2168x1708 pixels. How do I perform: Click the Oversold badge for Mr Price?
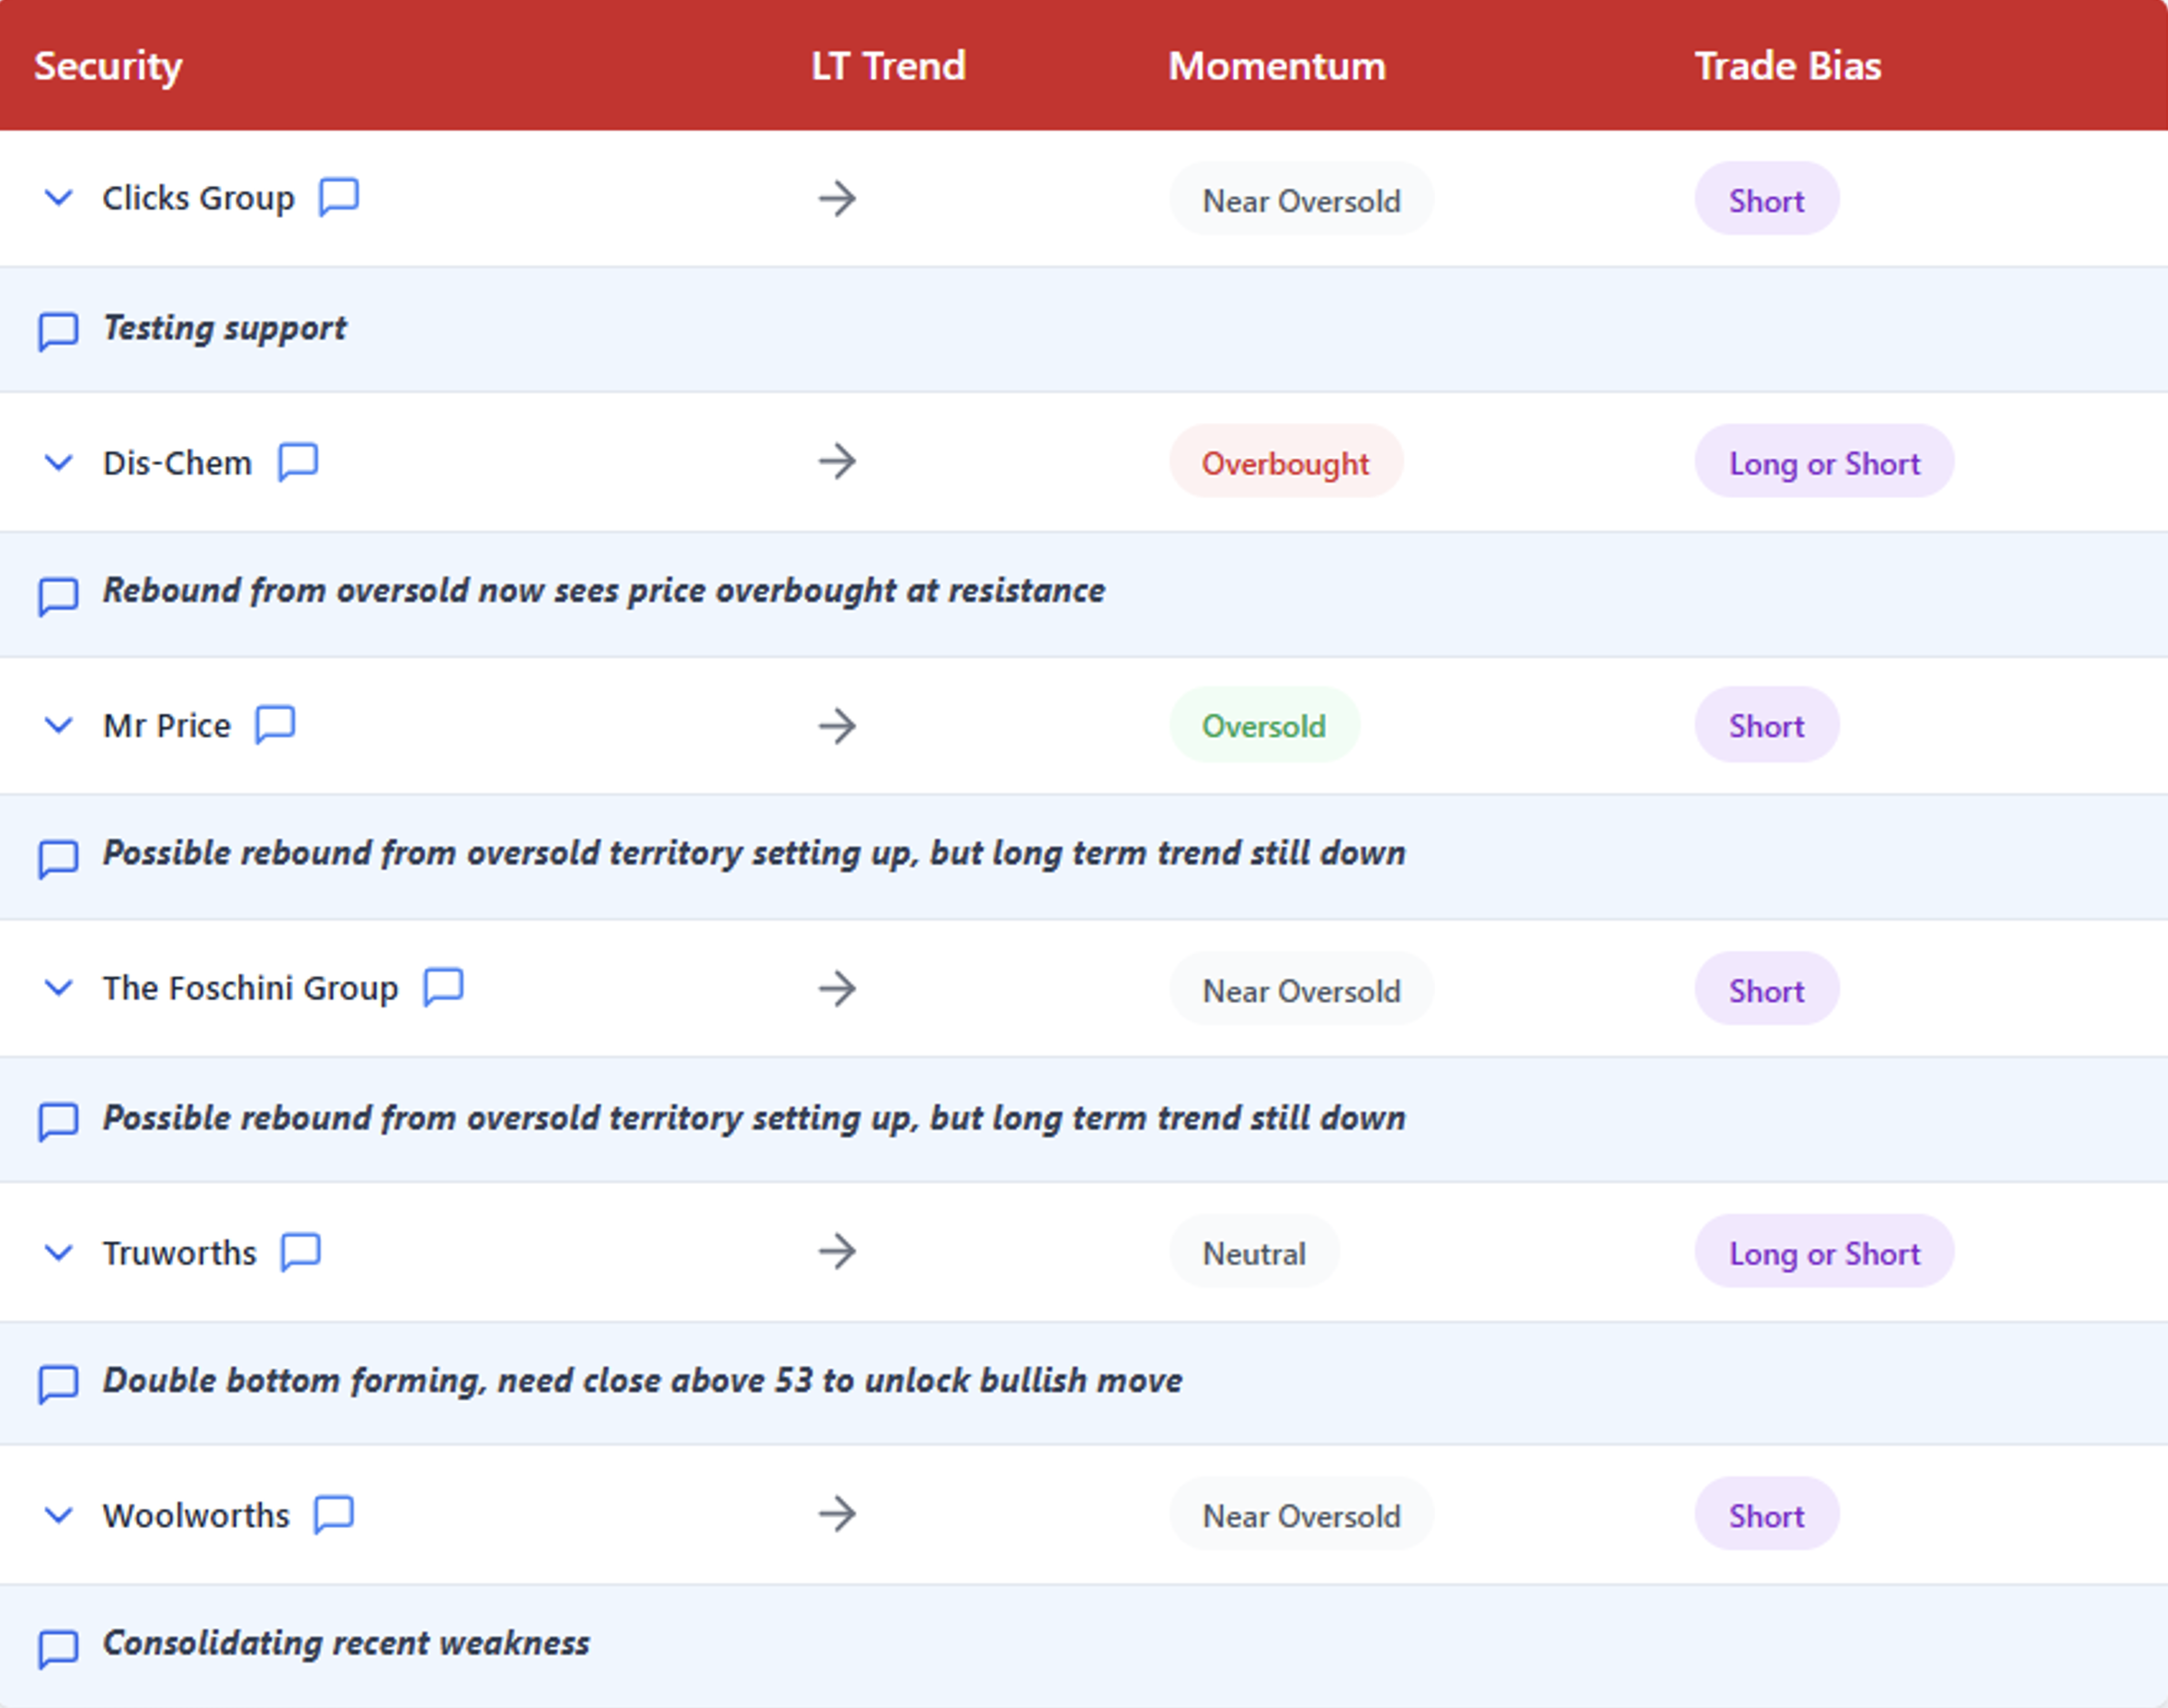1263,725
